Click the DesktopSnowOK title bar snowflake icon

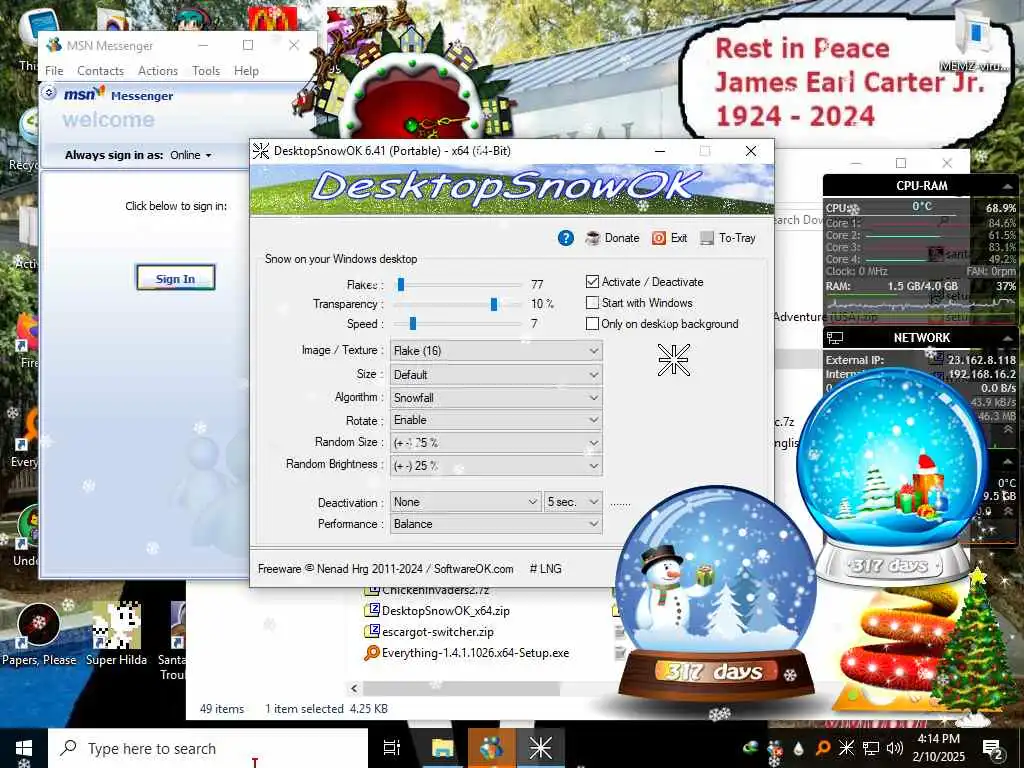pos(261,151)
